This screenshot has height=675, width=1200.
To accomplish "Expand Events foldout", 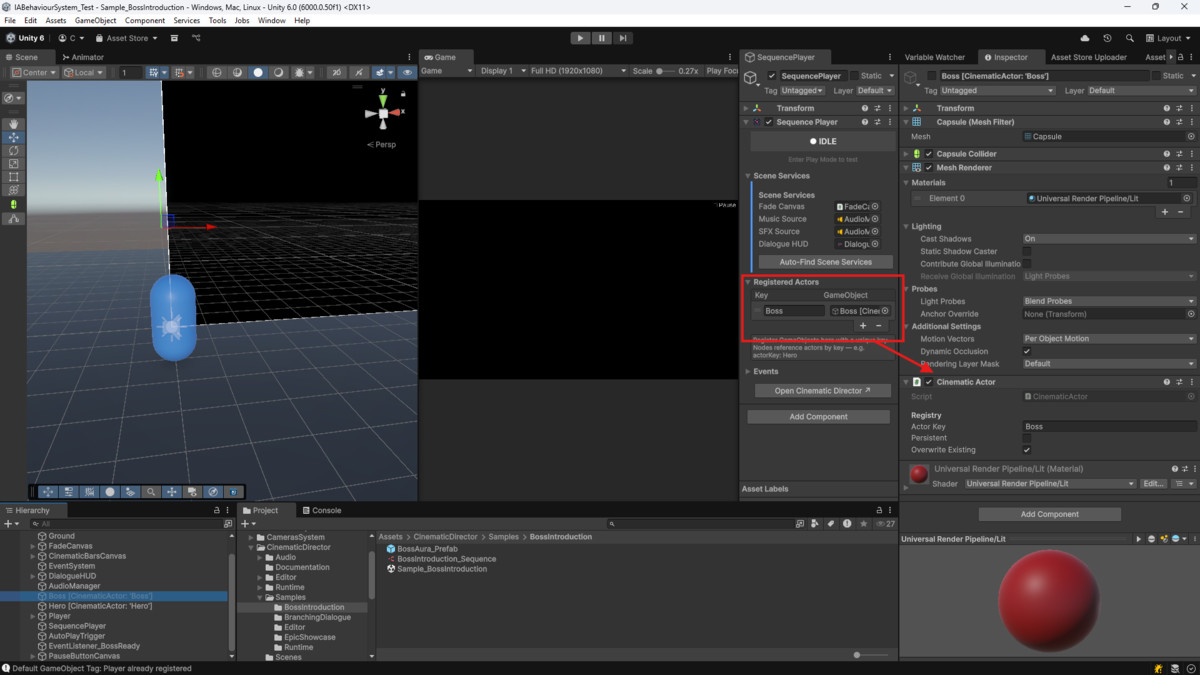I will 748,371.
